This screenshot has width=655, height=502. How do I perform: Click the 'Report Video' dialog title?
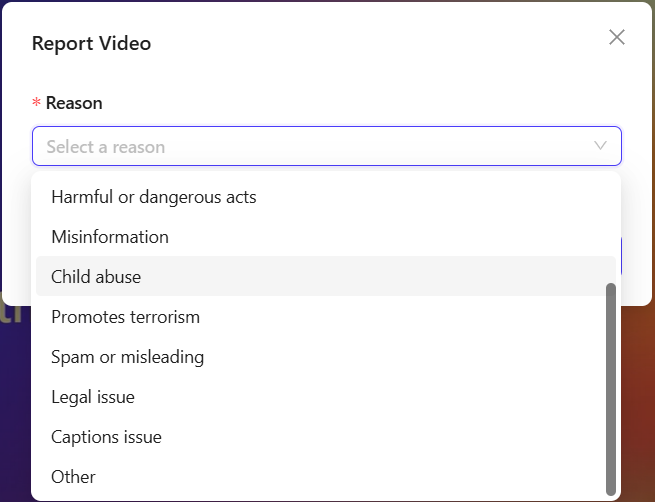[x=92, y=43]
